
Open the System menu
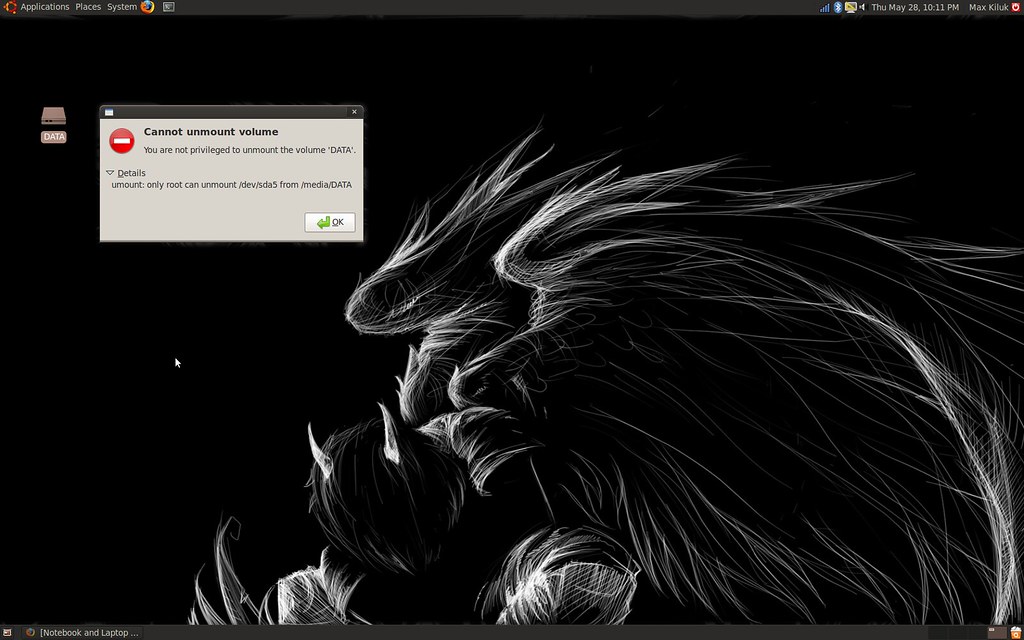pyautogui.click(x=122, y=7)
